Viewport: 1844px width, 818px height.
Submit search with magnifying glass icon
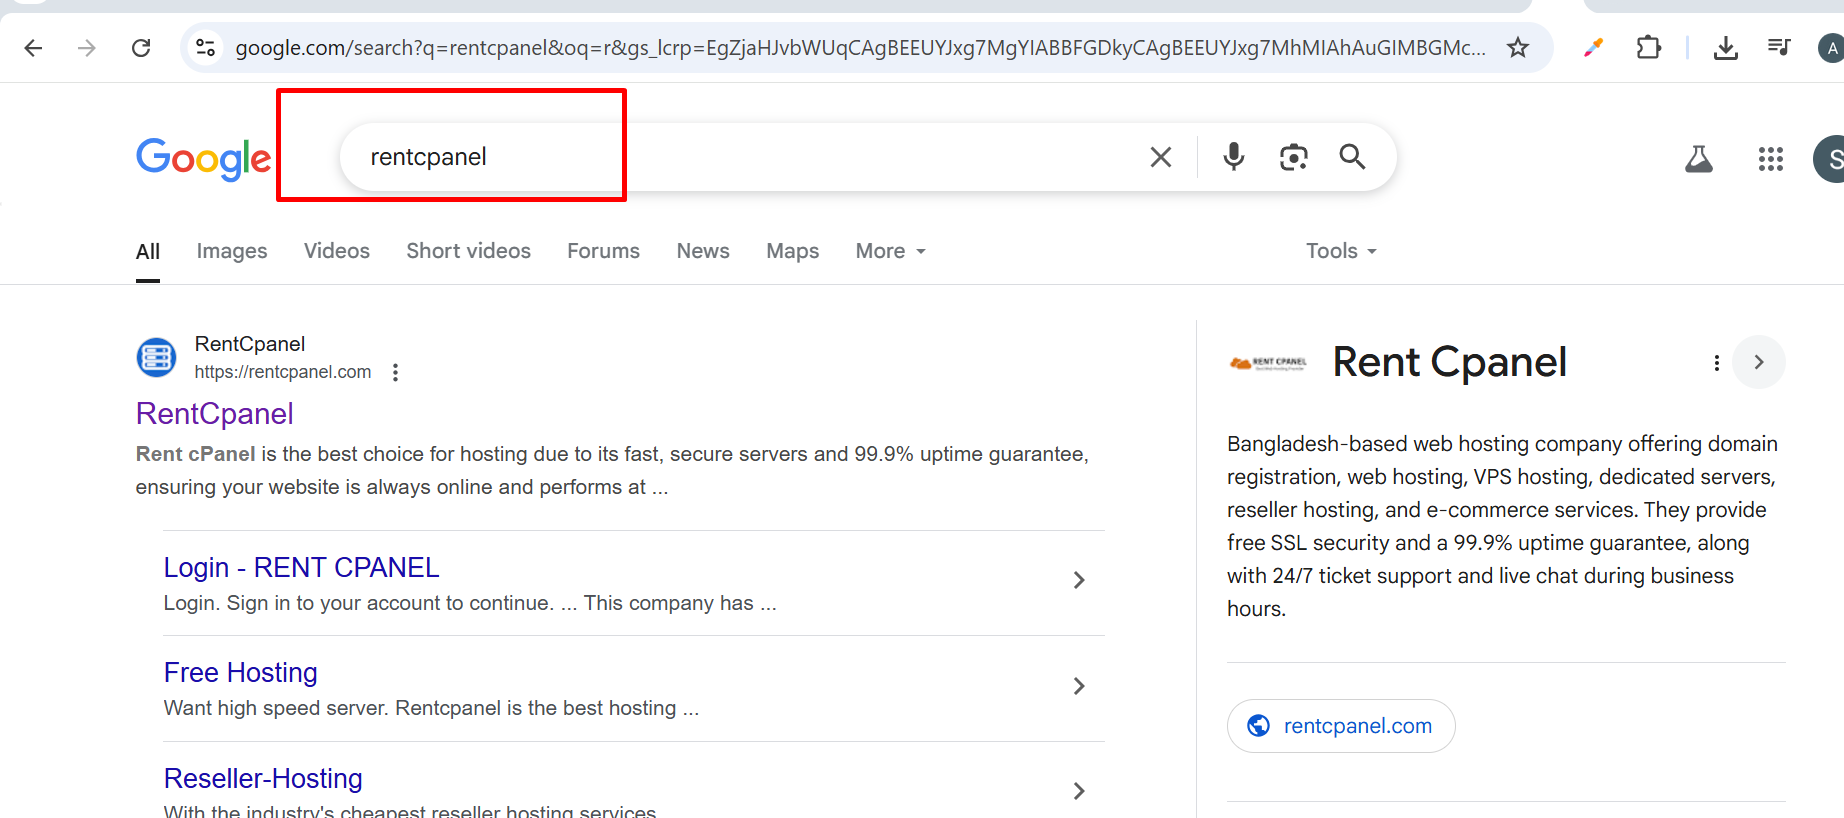tap(1352, 157)
